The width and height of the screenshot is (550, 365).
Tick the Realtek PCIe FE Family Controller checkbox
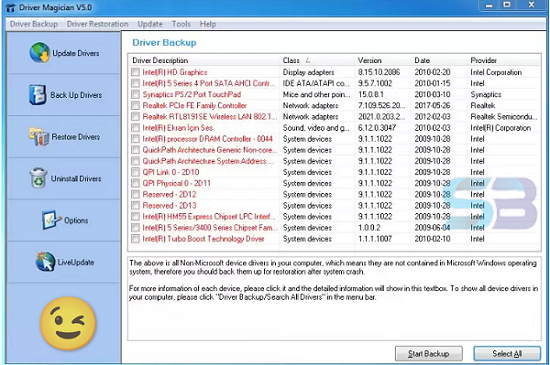135,106
